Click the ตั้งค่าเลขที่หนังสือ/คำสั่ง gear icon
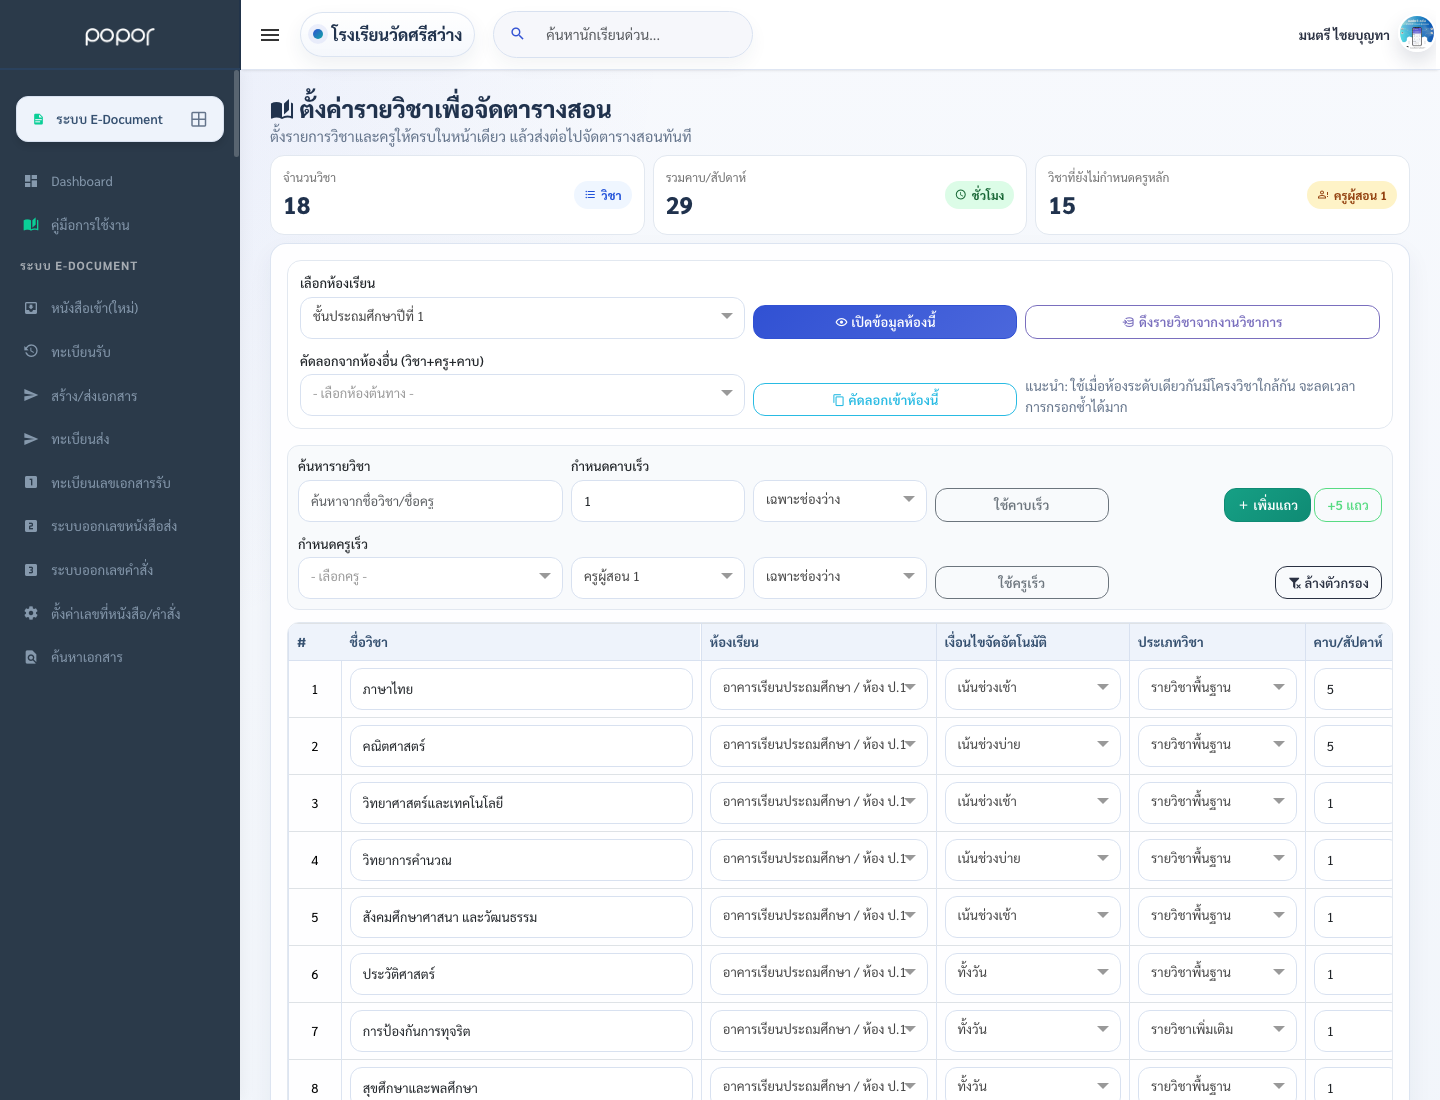This screenshot has height=1100, width=1440. click(31, 613)
